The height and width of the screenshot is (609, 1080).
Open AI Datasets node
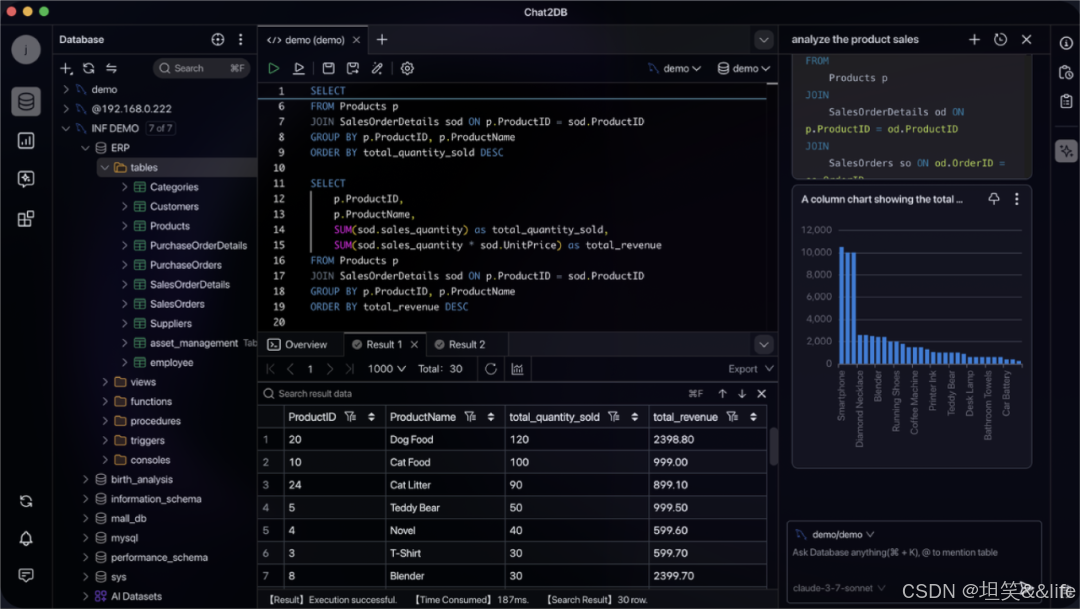(136, 596)
